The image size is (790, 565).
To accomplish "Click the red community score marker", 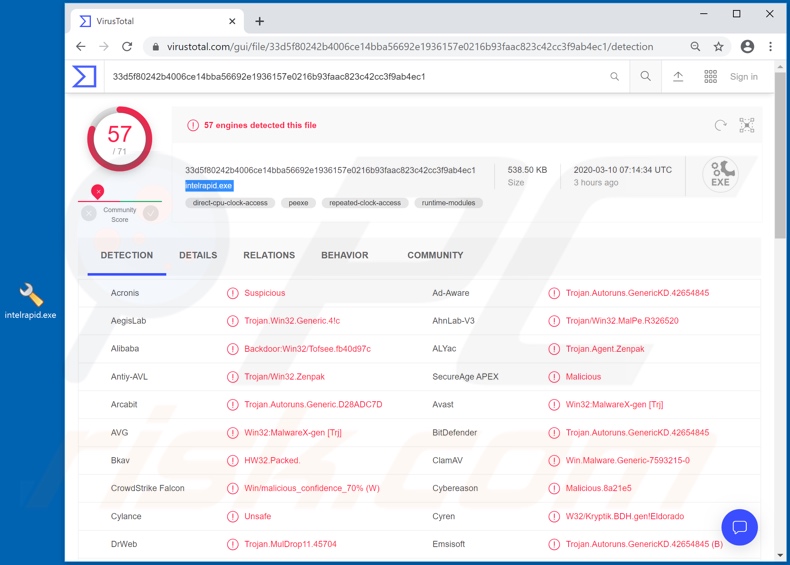I will pos(98,192).
